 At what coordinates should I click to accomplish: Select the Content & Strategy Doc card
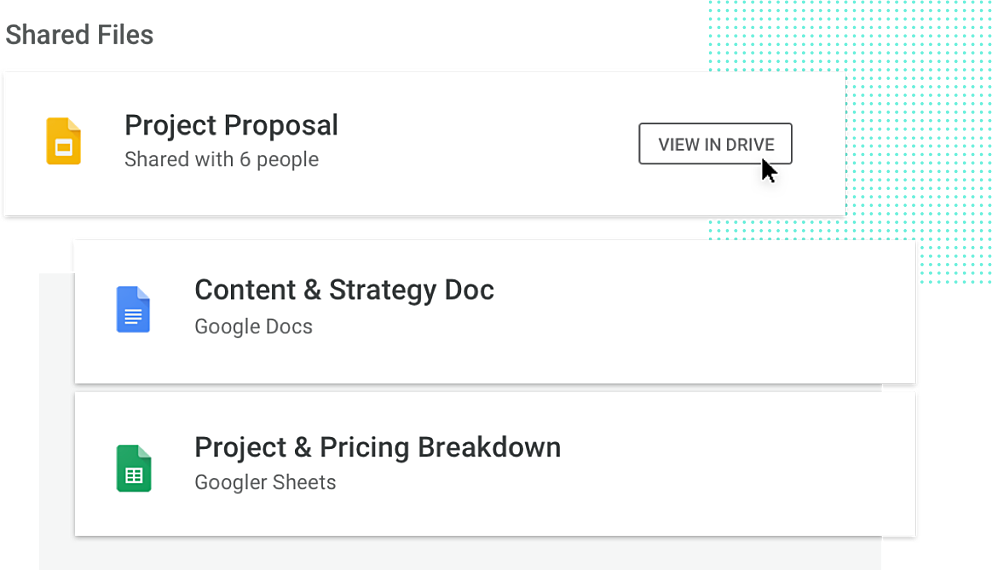(495, 312)
